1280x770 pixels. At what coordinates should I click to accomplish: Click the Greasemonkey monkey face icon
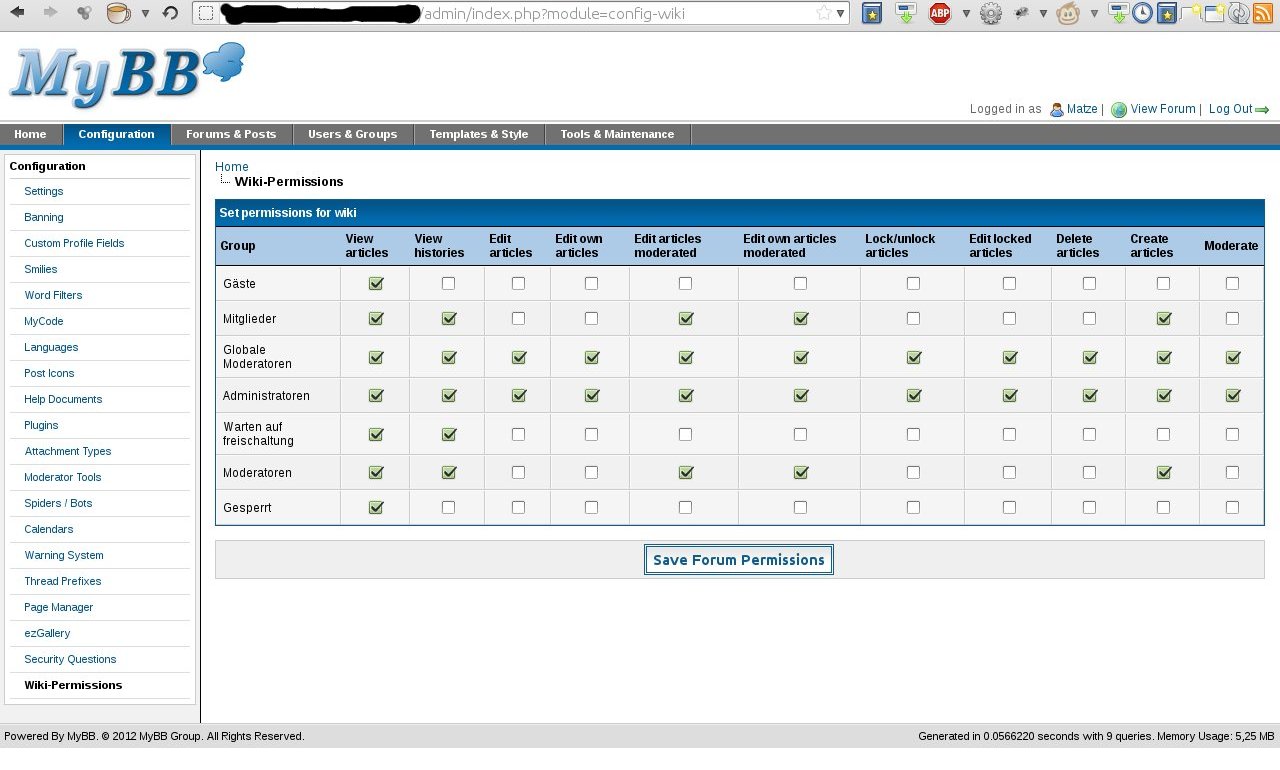(1068, 13)
